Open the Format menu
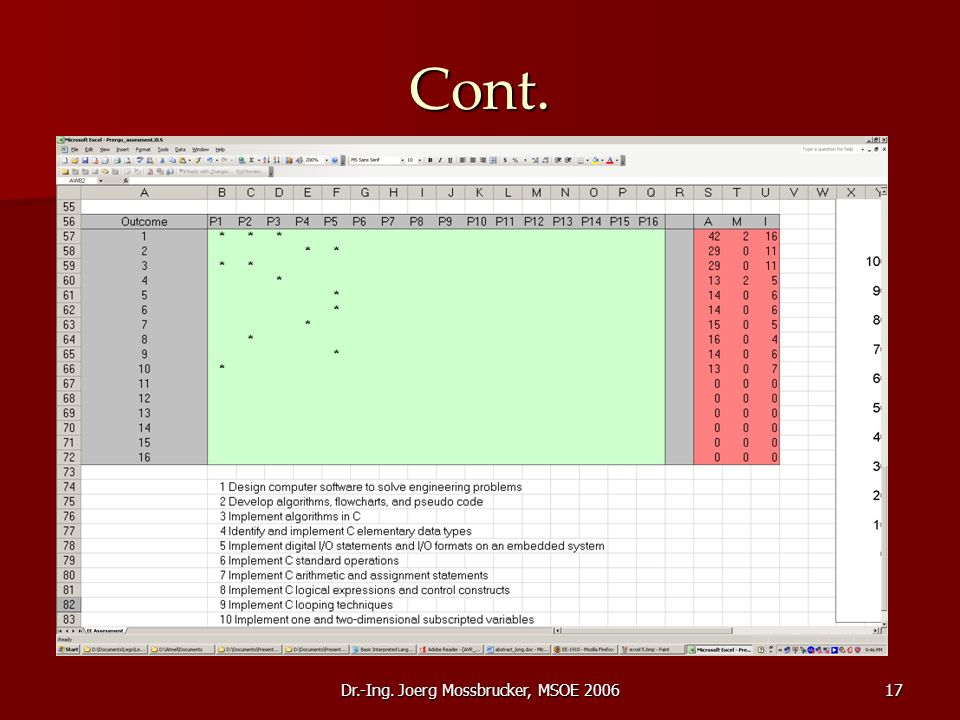Viewport: 960px width, 720px height. click(143, 149)
